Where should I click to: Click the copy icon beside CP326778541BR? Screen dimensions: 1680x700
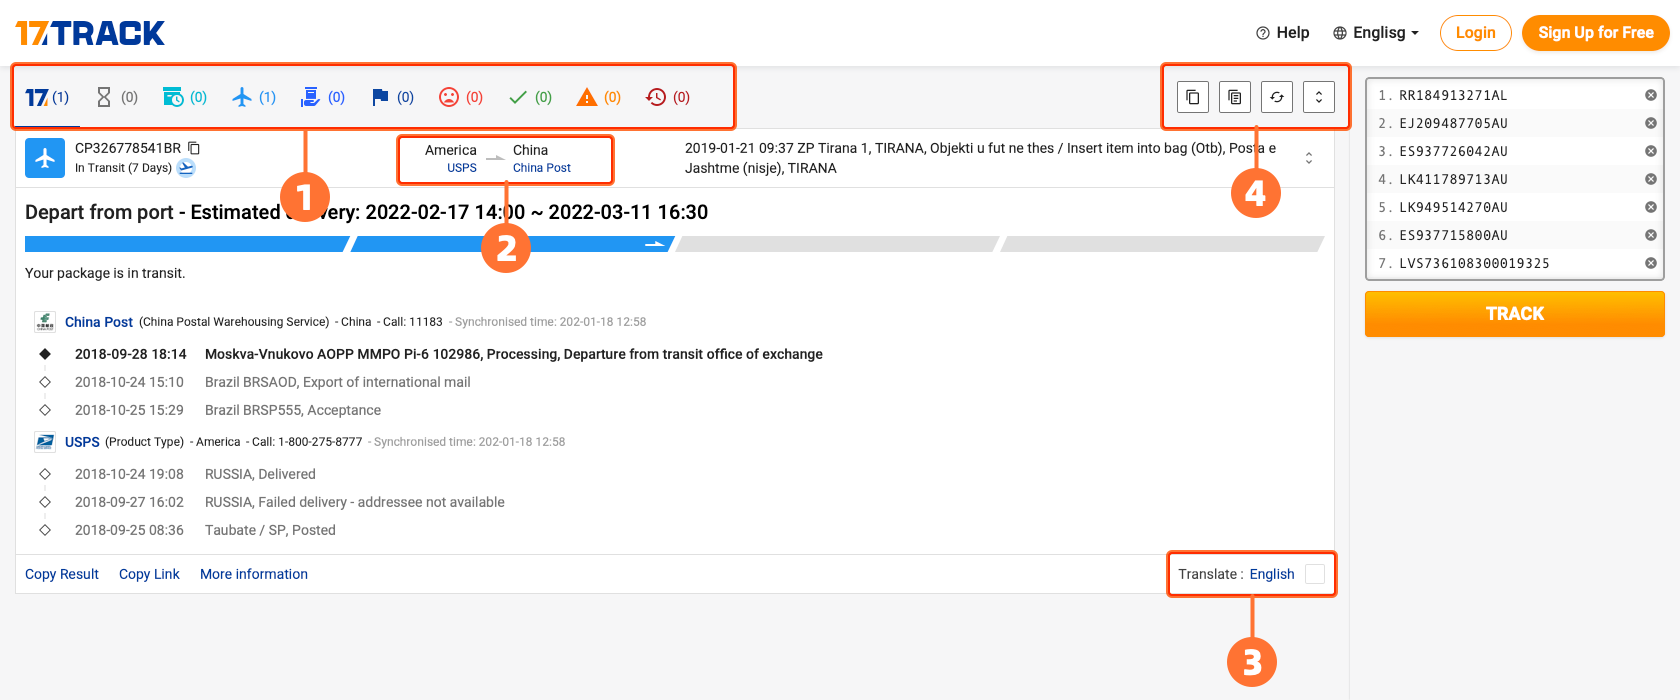[194, 148]
